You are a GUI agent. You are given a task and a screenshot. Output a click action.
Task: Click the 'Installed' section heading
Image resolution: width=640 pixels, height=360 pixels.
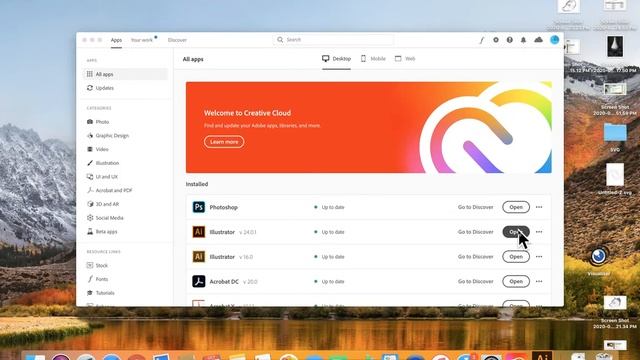tap(197, 184)
